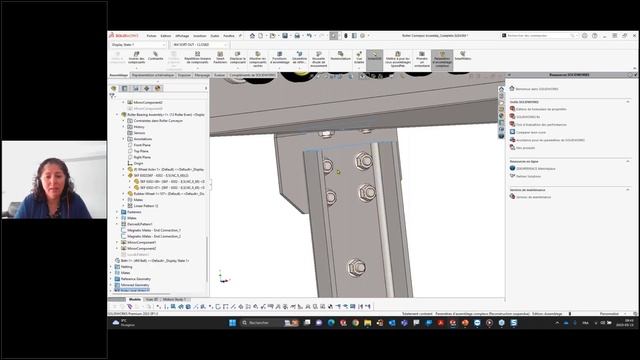640x360 pixels.
Task: Click Mettre à jour sous-assemblages SpeedPak
Action: pyautogui.click(x=398, y=59)
